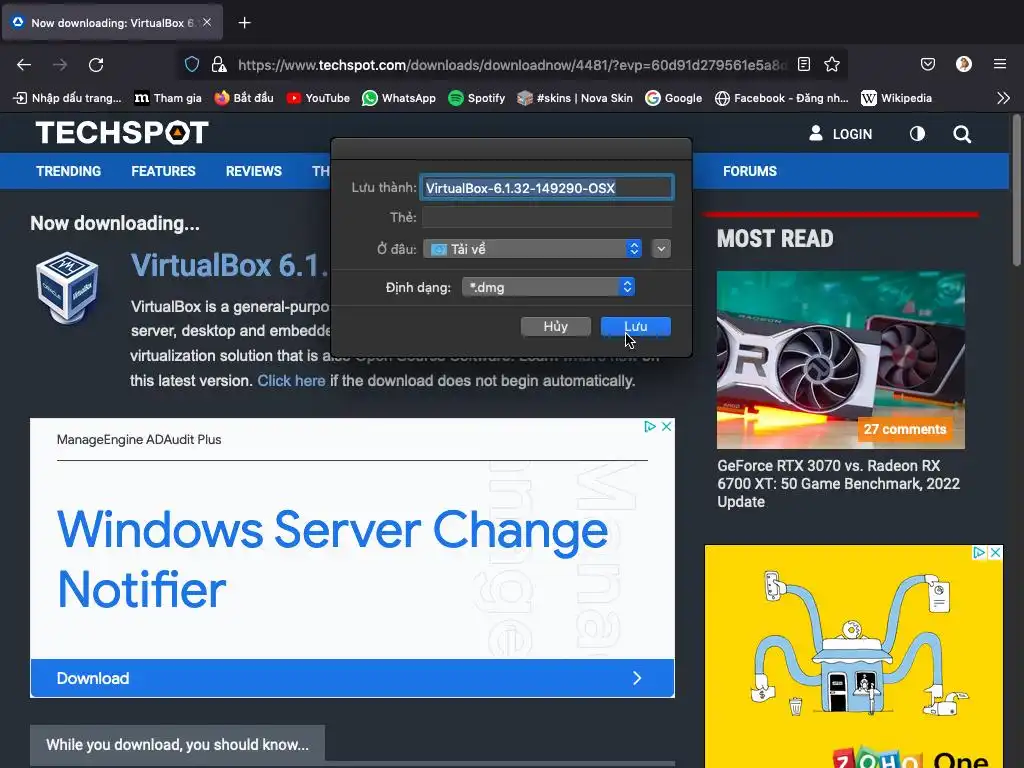Image resolution: width=1024 pixels, height=768 pixels.
Task: Close the Zoho One ad with X
Action: click(x=995, y=552)
